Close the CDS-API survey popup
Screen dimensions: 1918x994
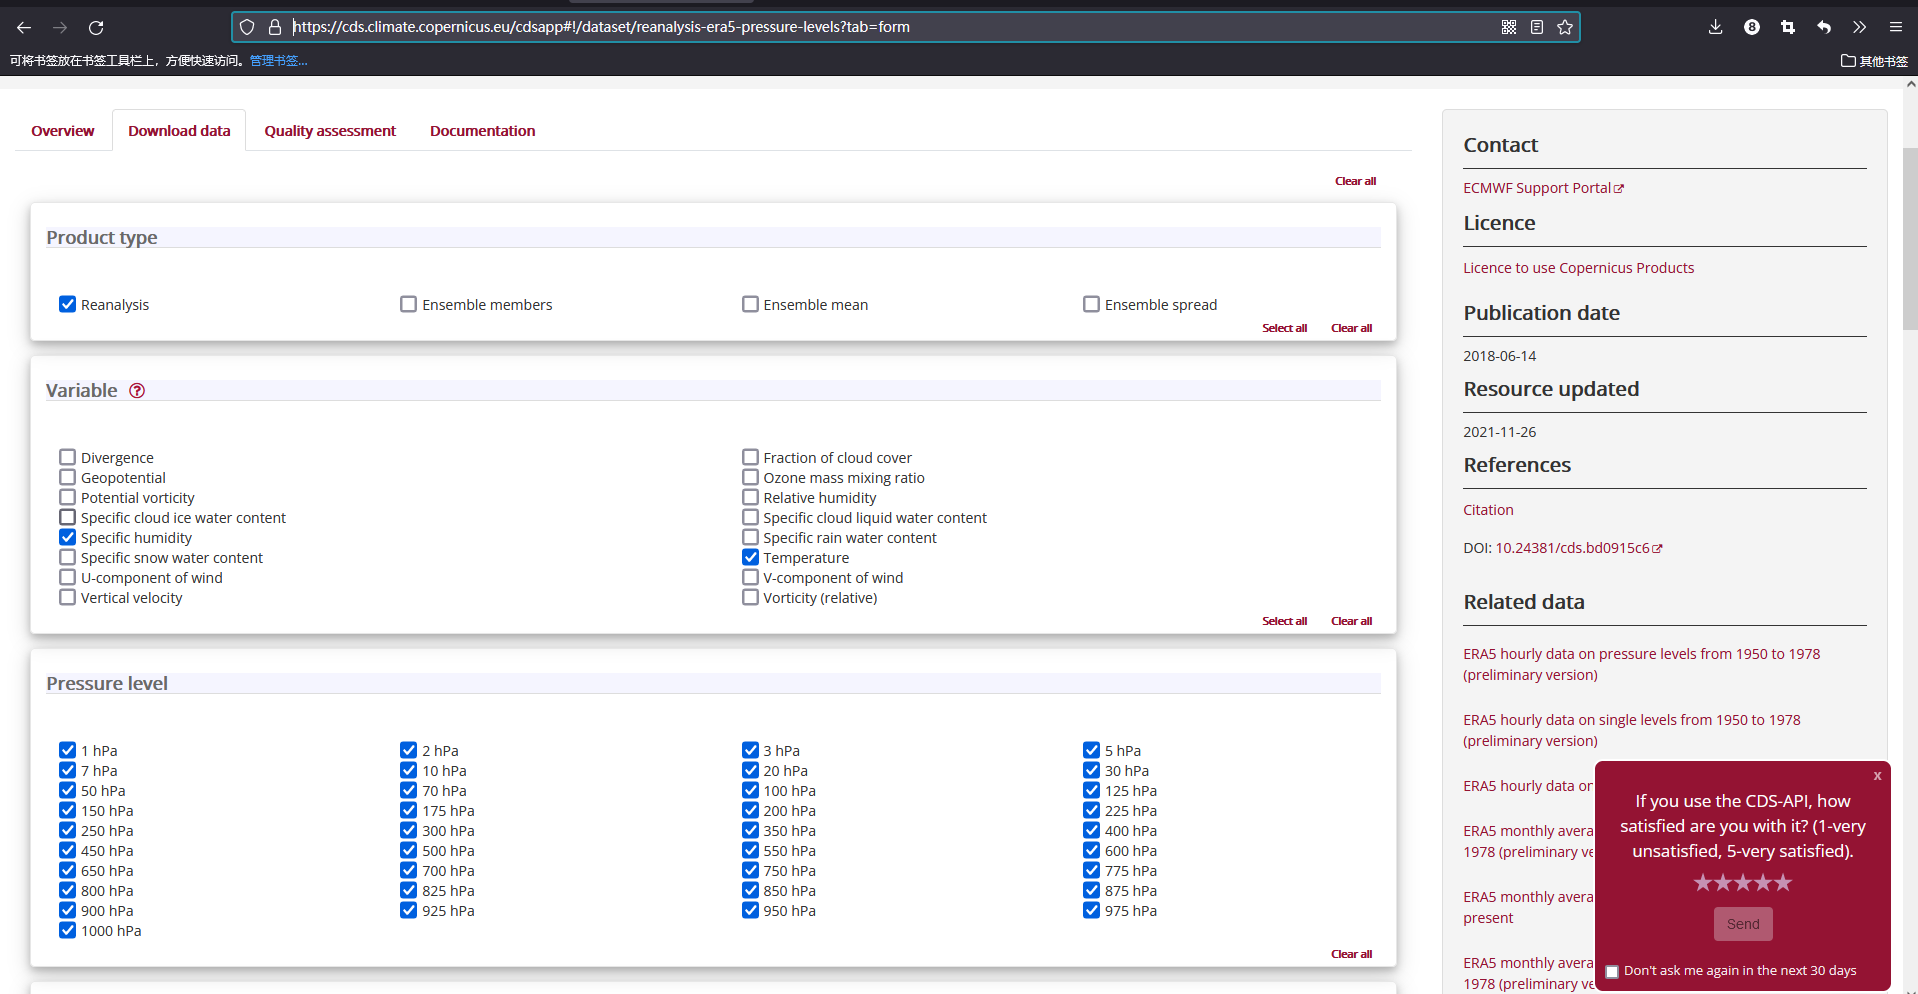pyautogui.click(x=1877, y=776)
